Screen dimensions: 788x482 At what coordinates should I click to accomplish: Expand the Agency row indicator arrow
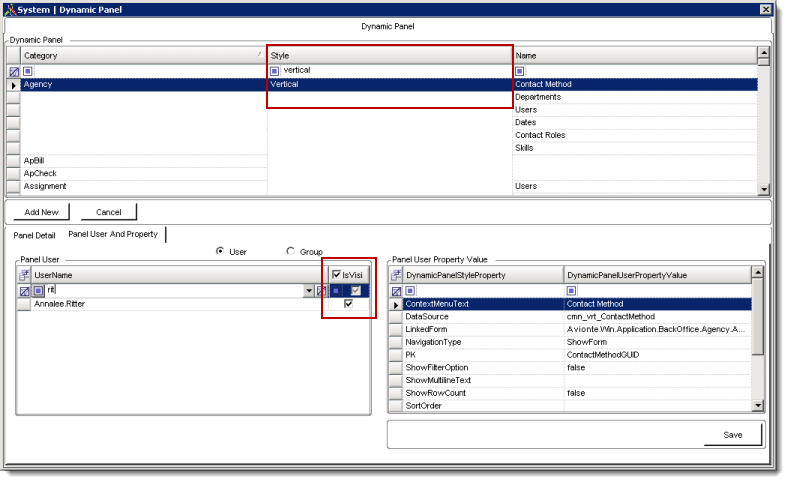point(13,85)
